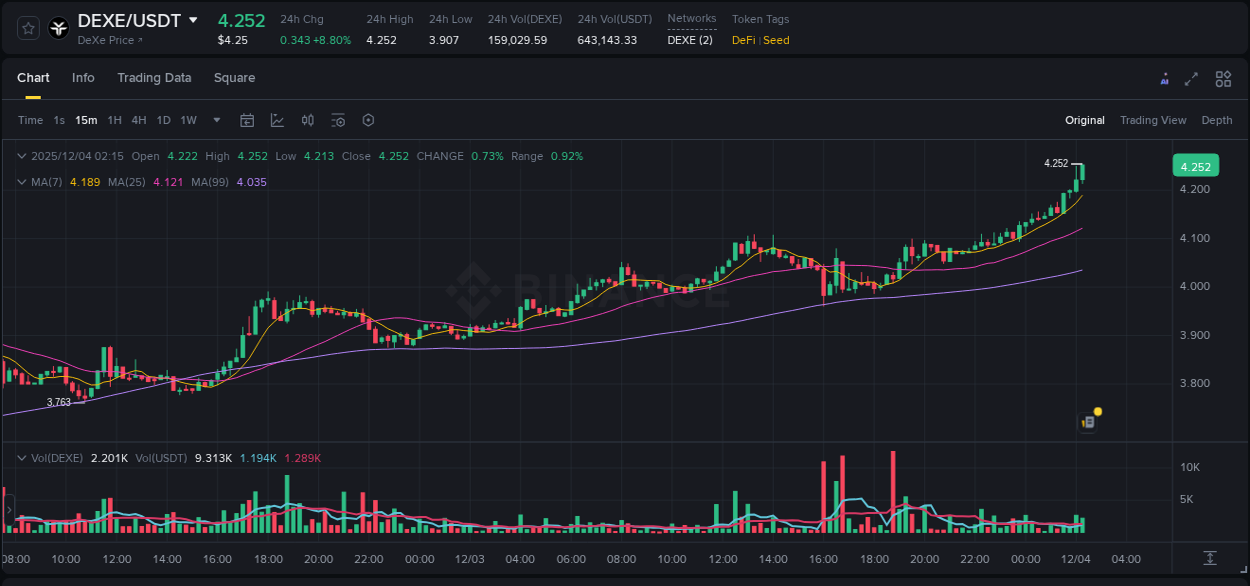Open the indicator settings icon
This screenshot has height=586, width=1250.
pyautogui.click(x=338, y=120)
